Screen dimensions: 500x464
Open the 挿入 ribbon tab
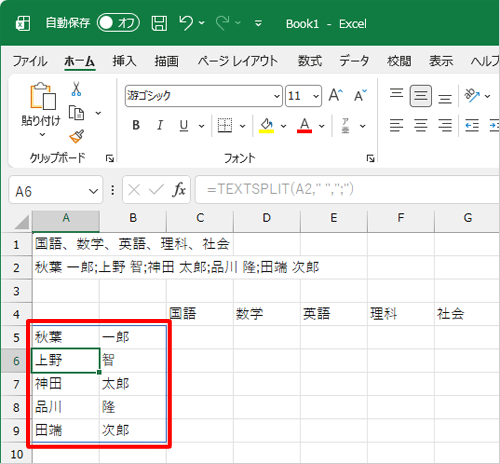[x=124, y=61]
